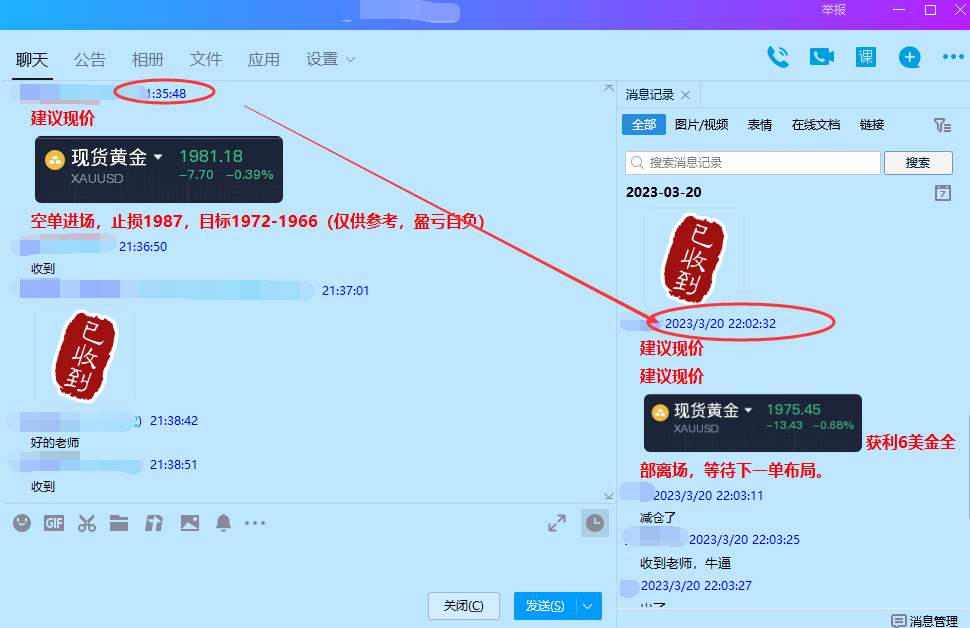970x628 pixels.
Task: Open the group class (课) icon
Action: tap(865, 58)
